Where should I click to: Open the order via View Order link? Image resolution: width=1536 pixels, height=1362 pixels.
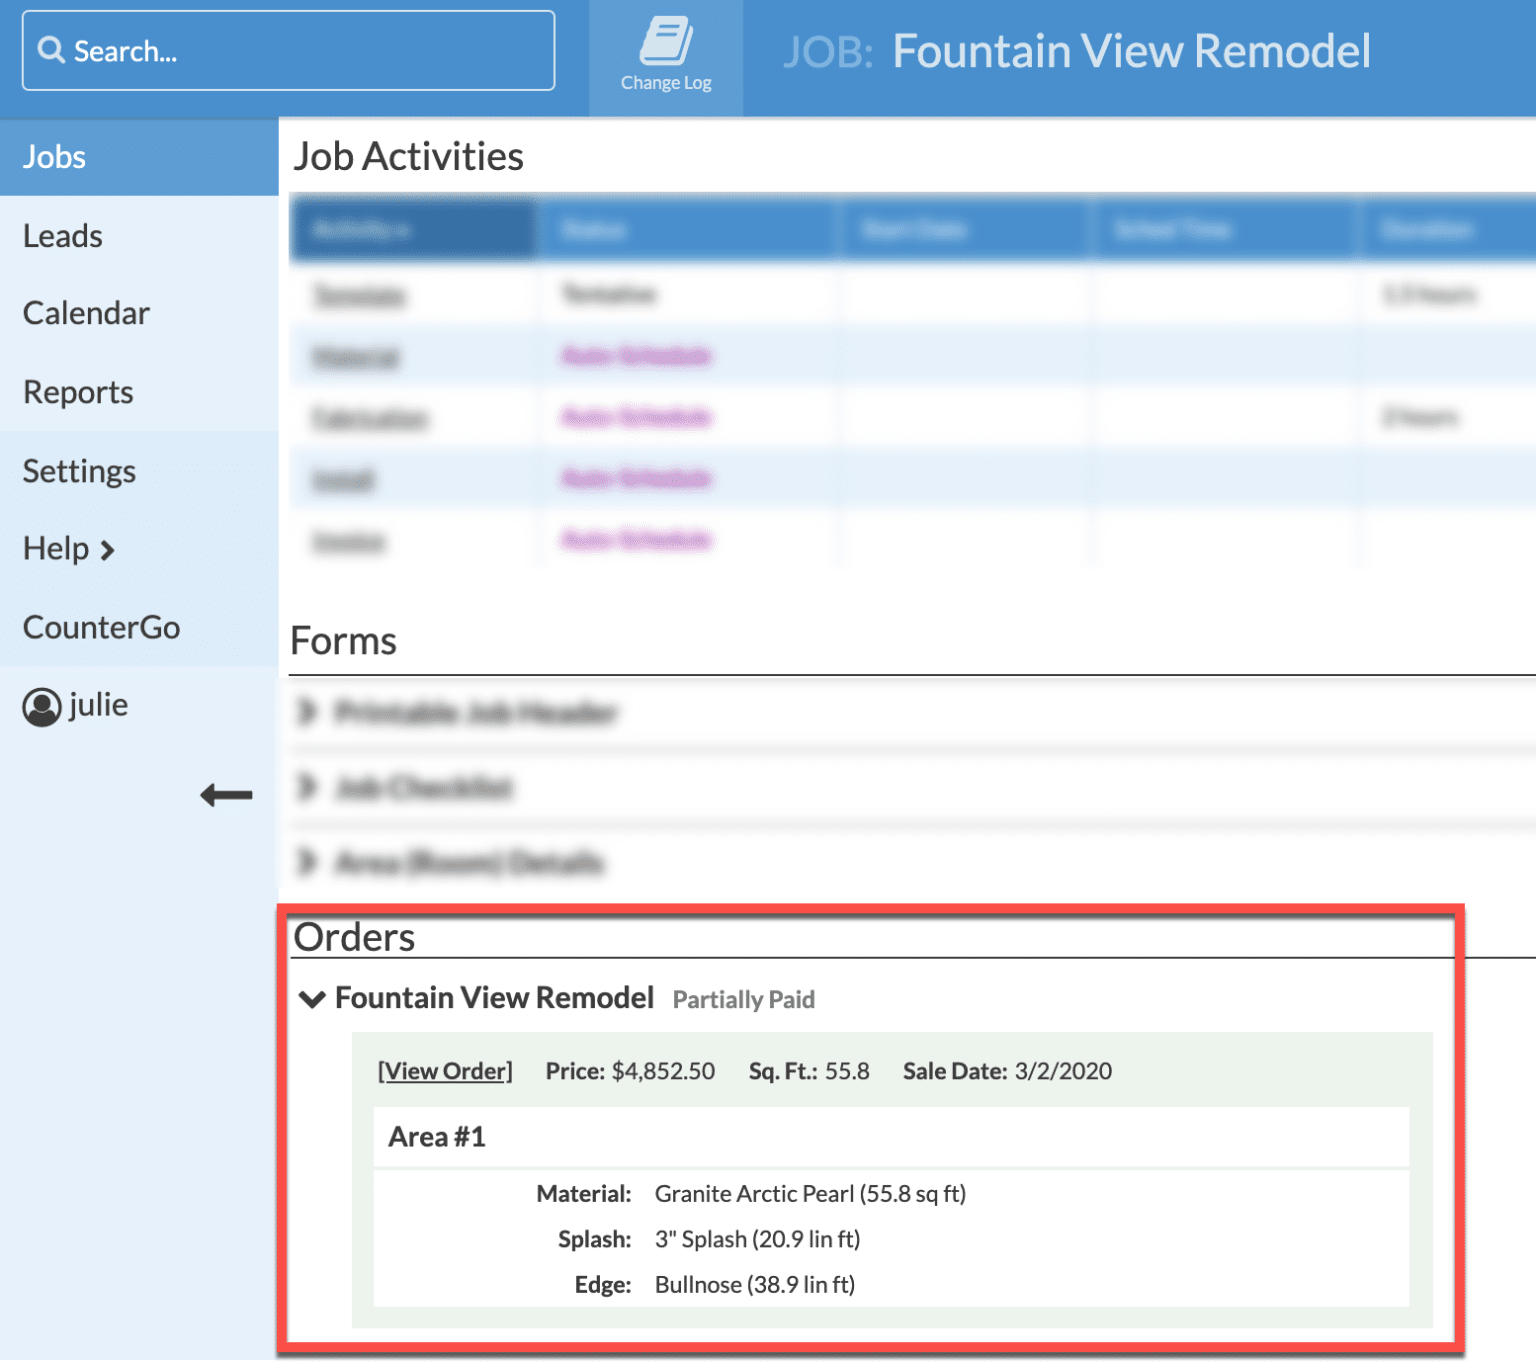[445, 1070]
